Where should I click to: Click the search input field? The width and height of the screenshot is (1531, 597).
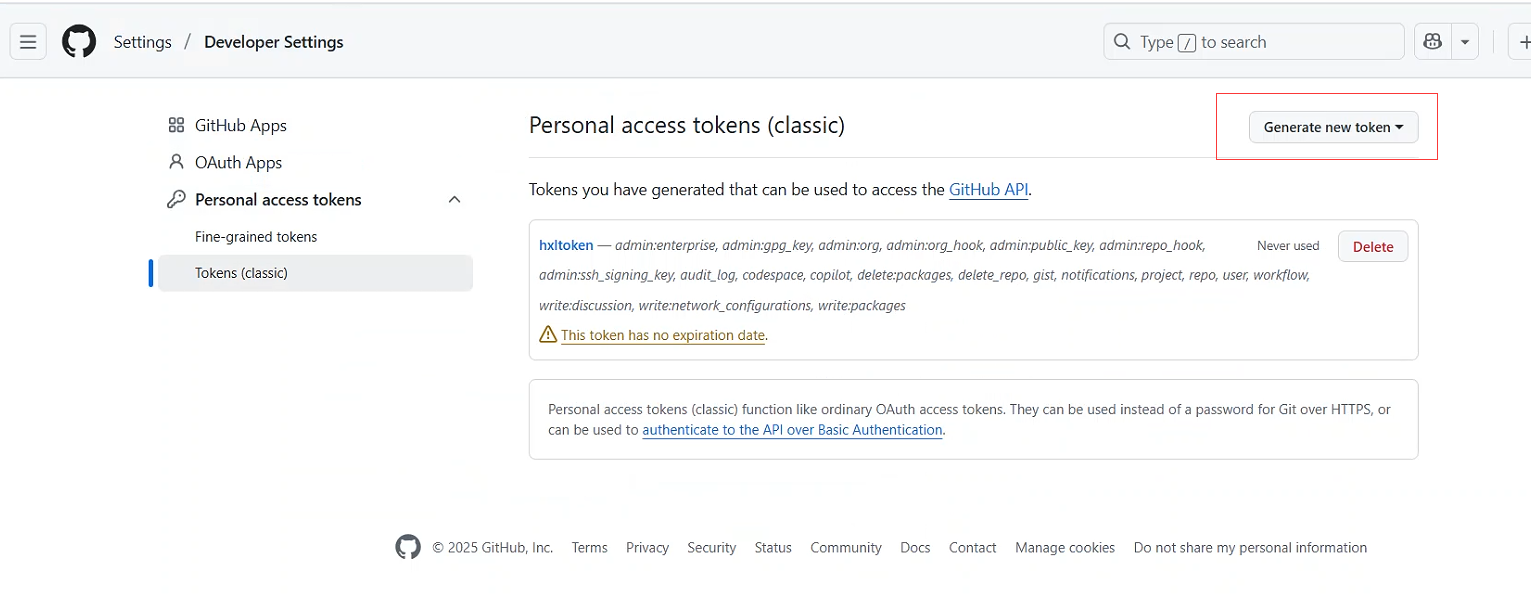1255,42
